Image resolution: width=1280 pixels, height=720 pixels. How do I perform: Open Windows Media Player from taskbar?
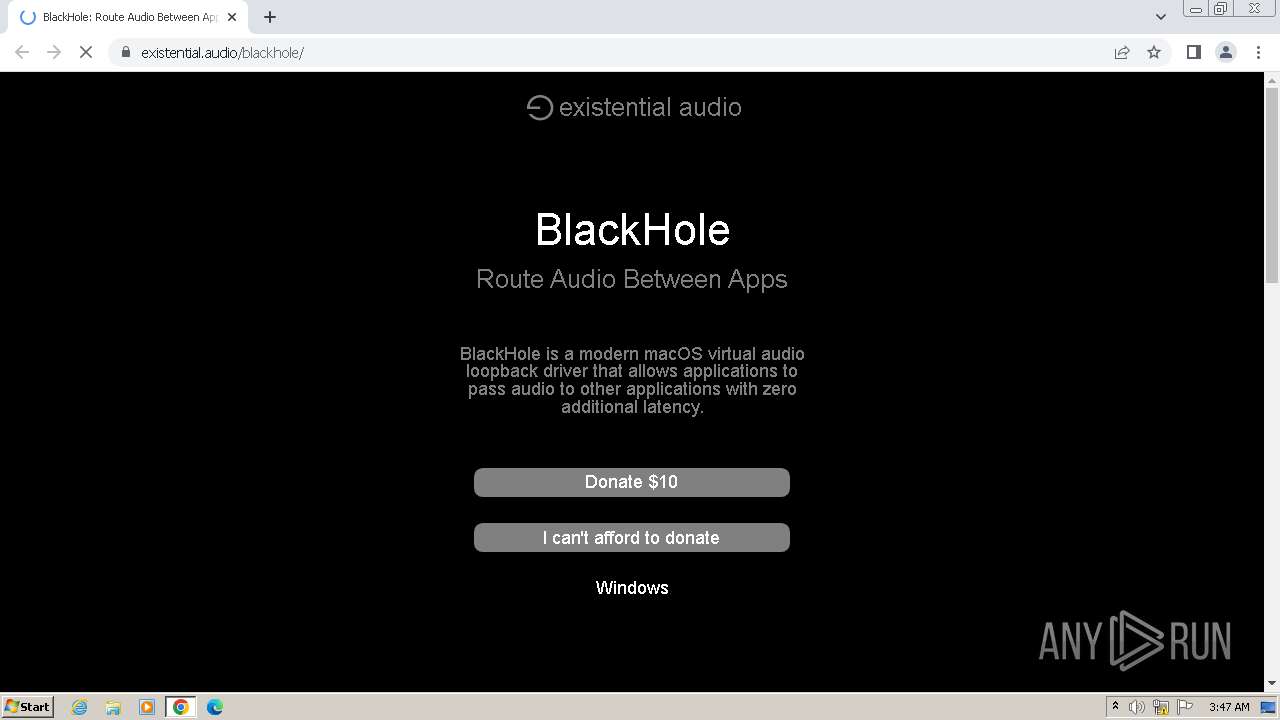click(x=147, y=707)
